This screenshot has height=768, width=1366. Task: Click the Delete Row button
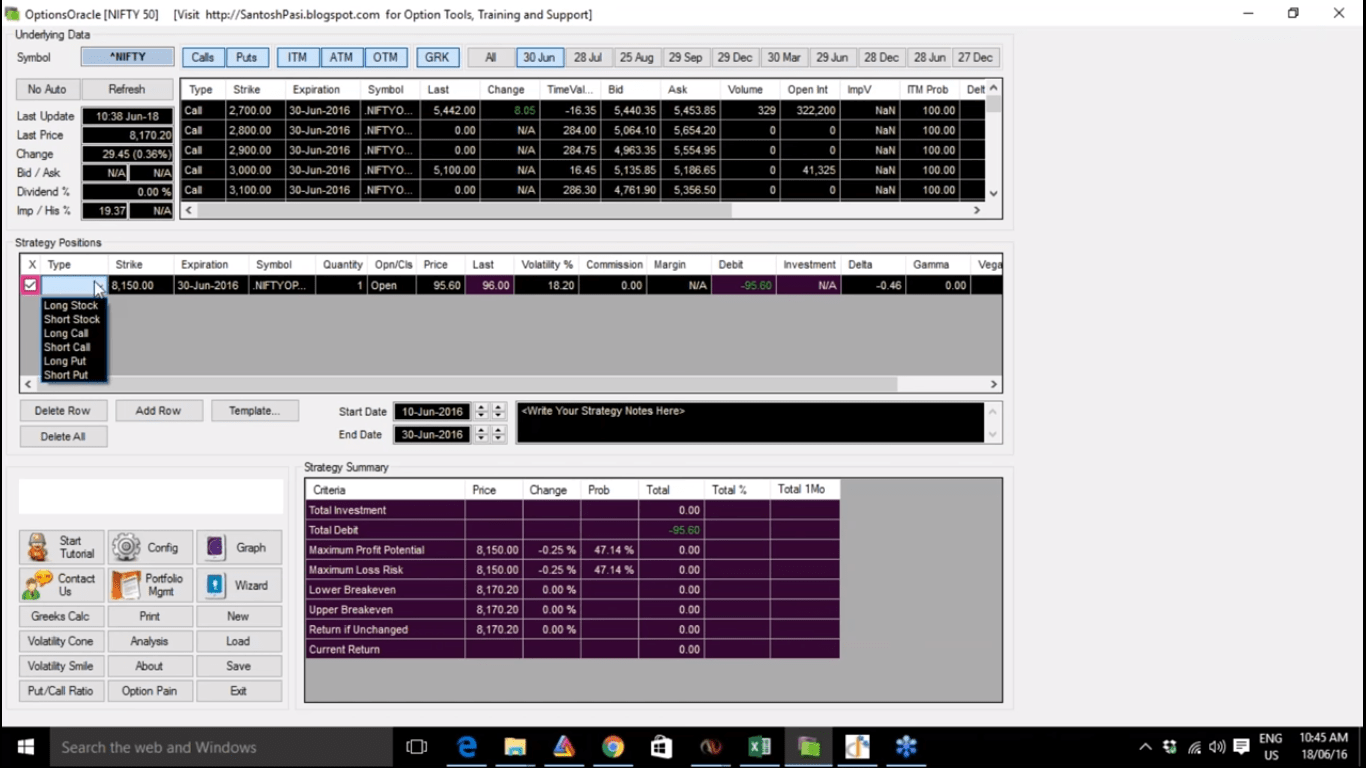click(63, 411)
